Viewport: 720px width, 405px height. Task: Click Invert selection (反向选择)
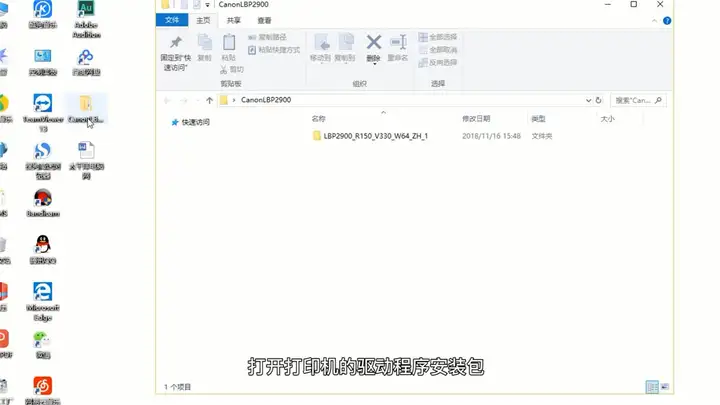[438, 62]
